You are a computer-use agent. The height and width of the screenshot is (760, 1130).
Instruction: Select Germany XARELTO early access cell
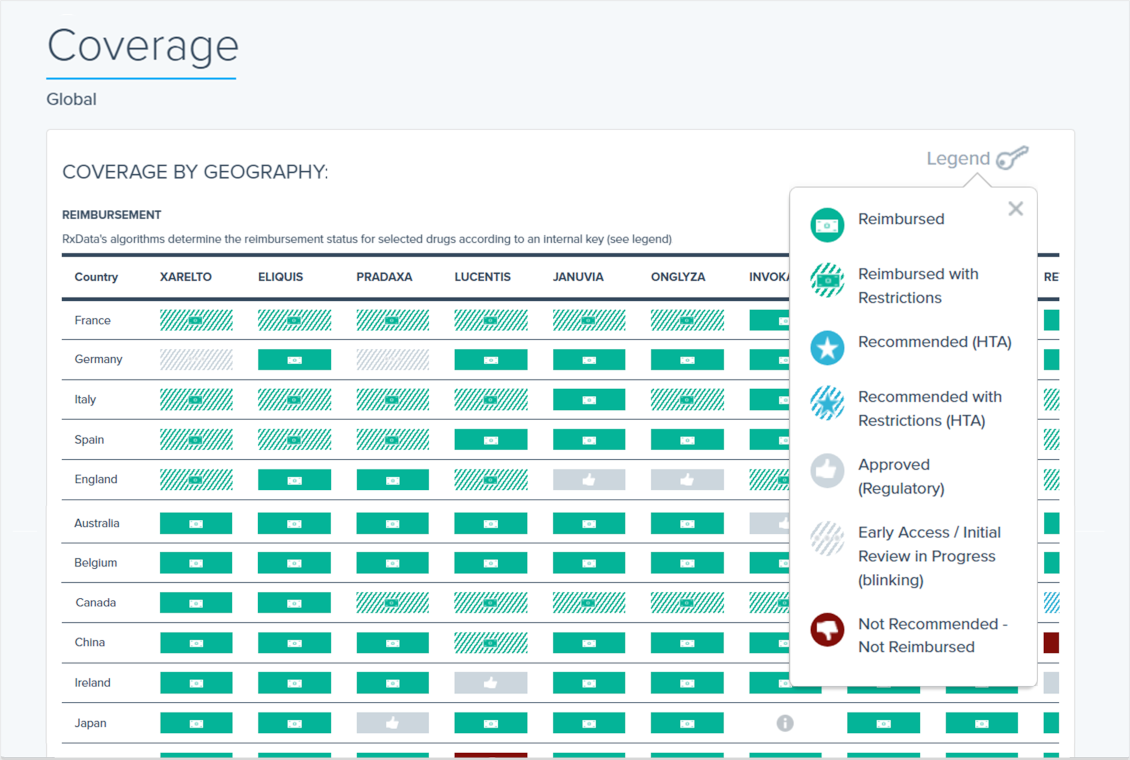pyautogui.click(x=196, y=359)
